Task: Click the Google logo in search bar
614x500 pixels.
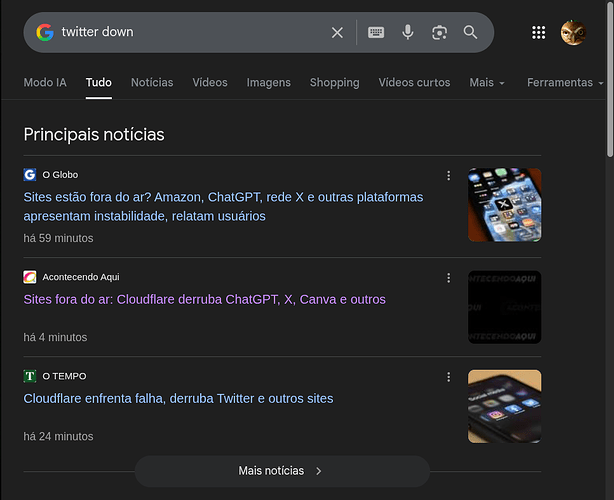Action: 45,32
